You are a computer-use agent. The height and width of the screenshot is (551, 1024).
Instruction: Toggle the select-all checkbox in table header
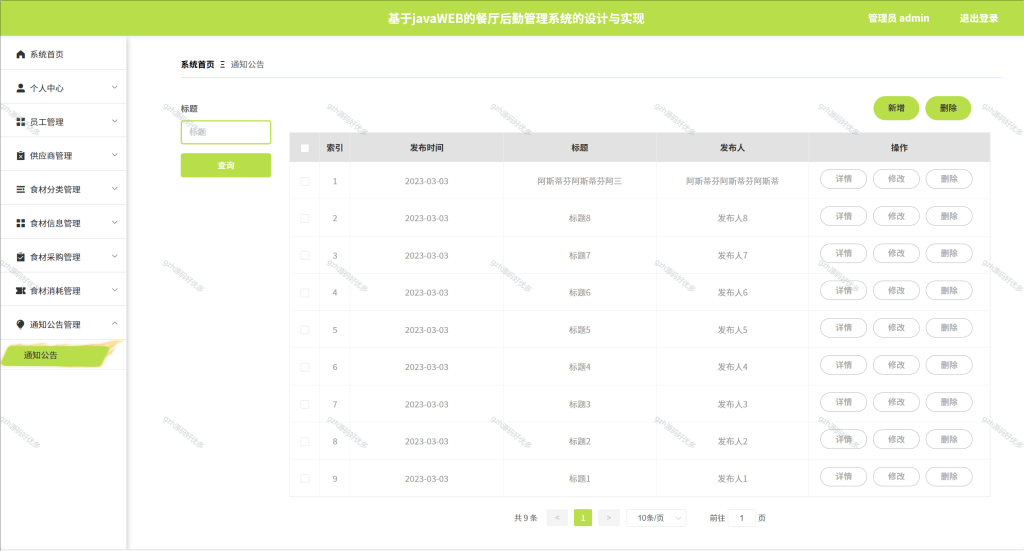click(305, 148)
